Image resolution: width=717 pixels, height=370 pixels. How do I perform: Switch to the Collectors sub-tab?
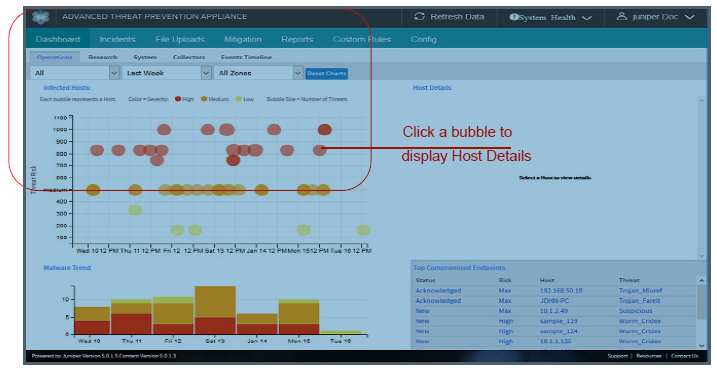(x=189, y=57)
